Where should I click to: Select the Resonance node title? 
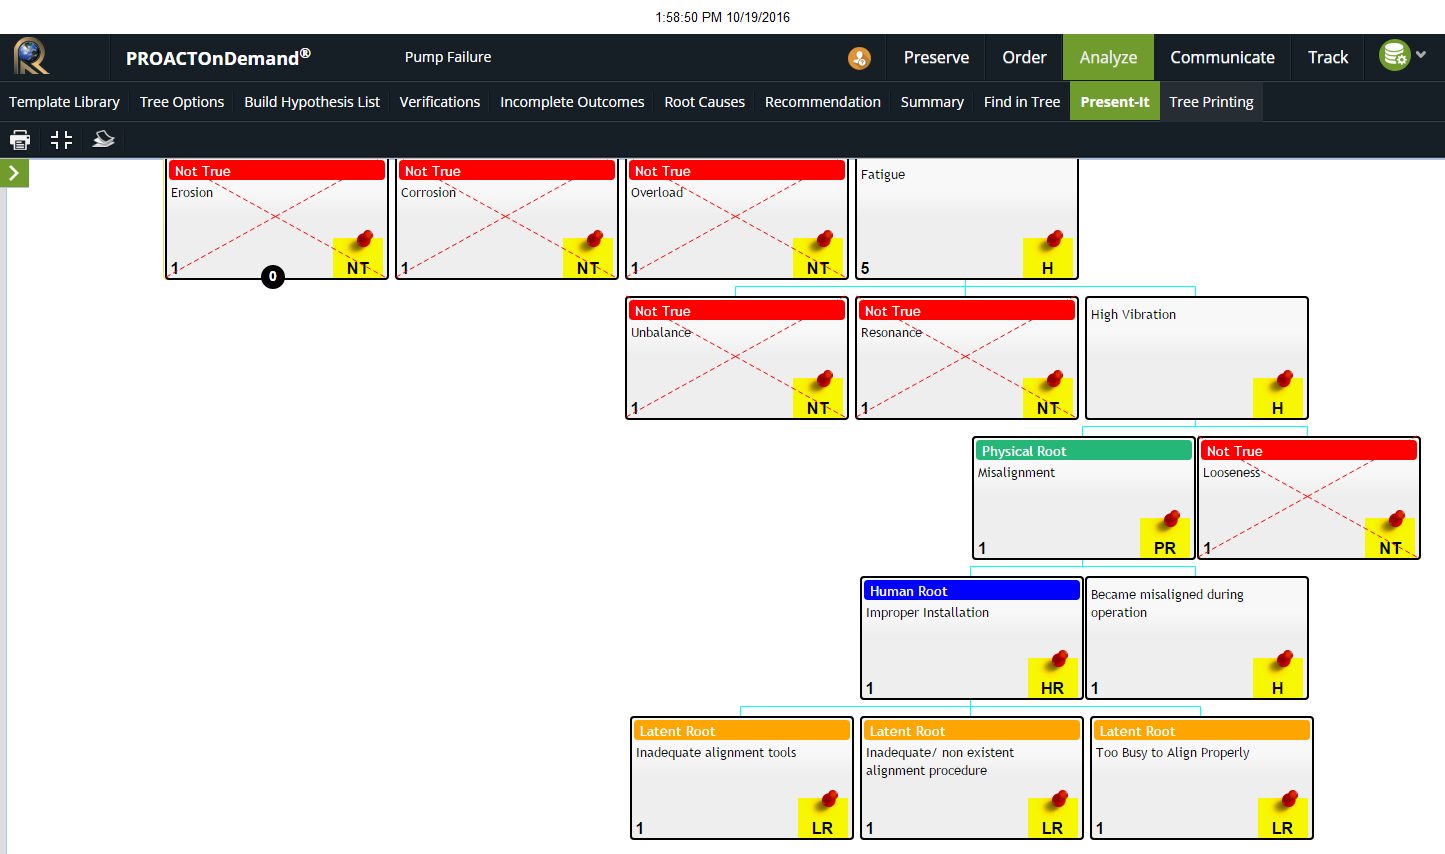click(891, 333)
